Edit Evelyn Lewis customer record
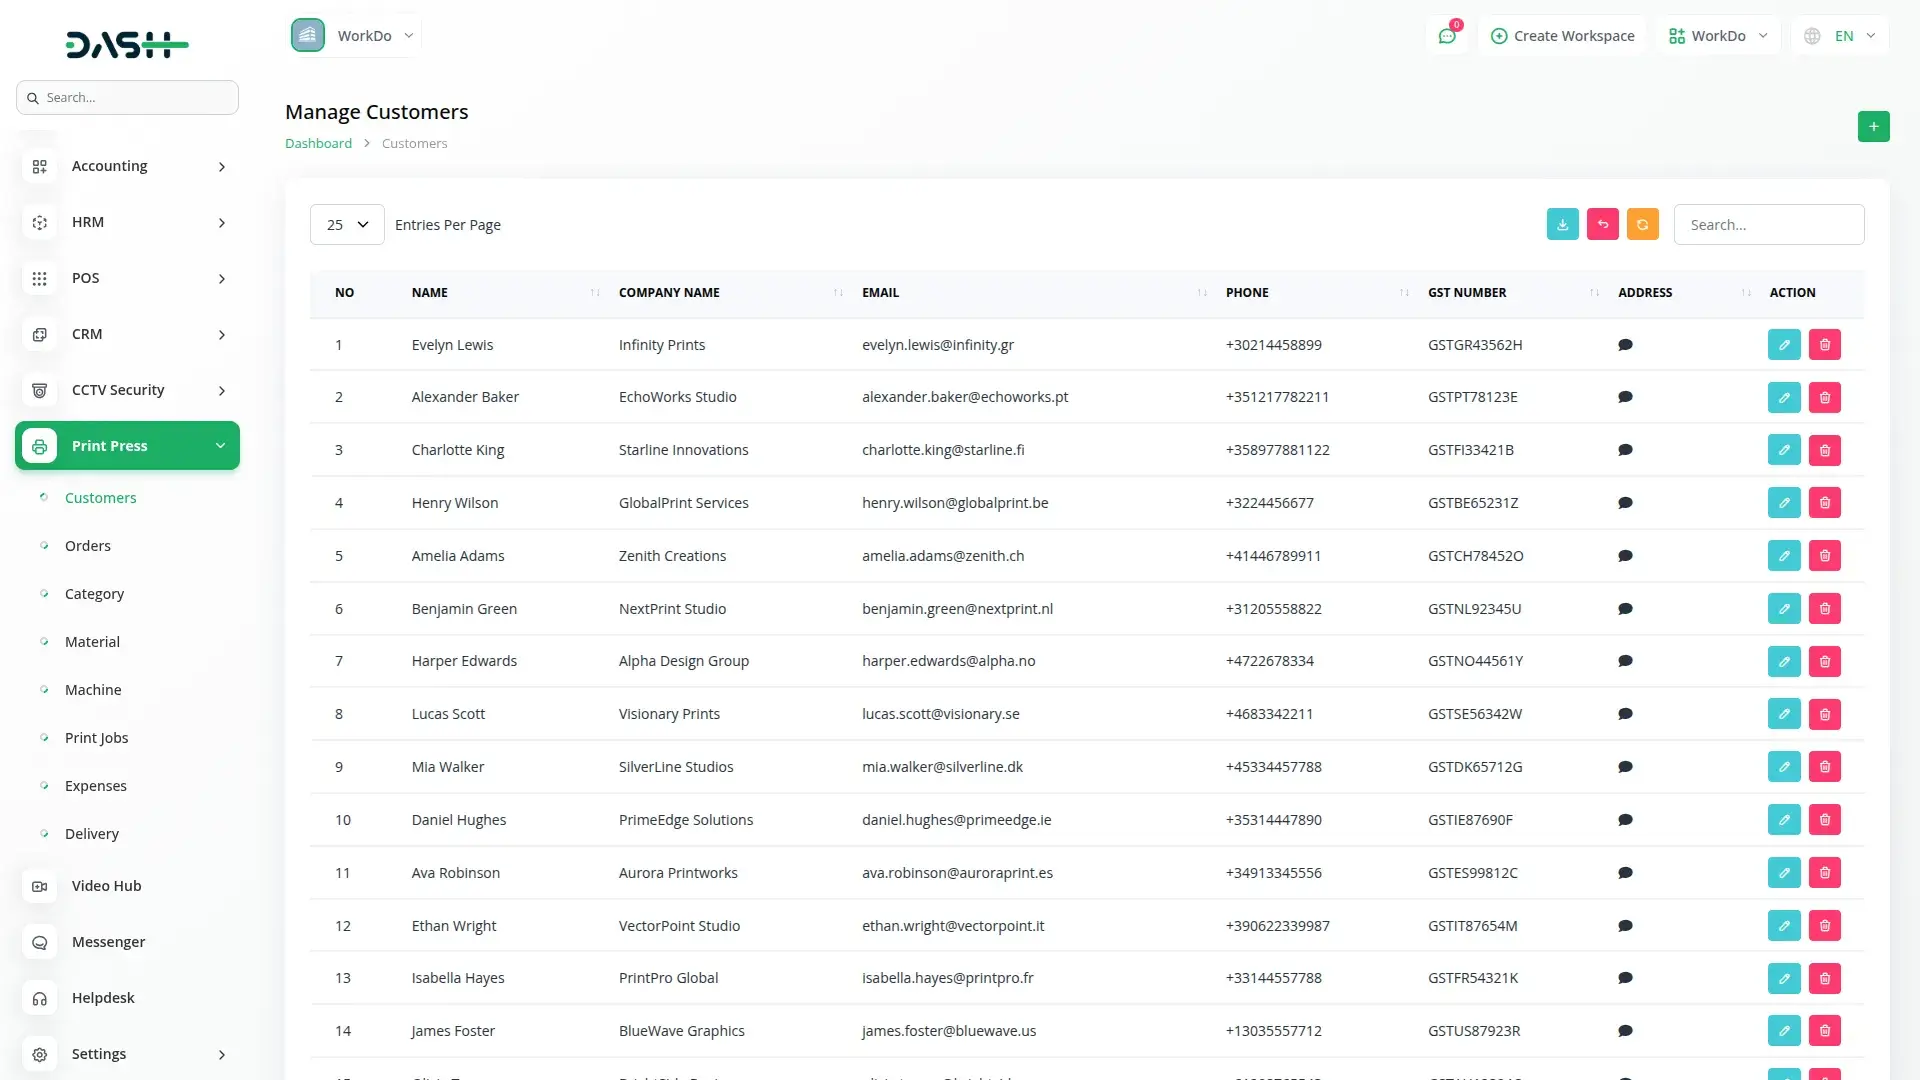The width and height of the screenshot is (1920, 1080). 1783,345
